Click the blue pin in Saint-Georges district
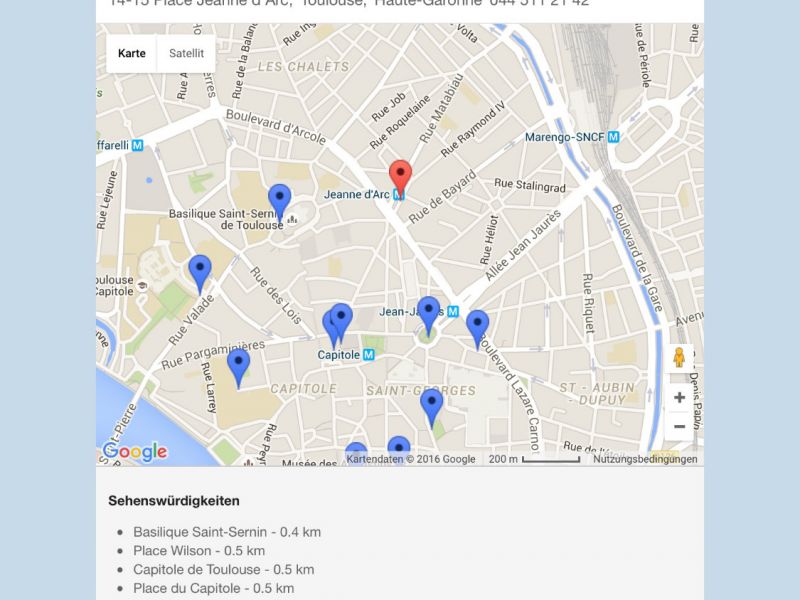Screen dimensions: 800x600 (x=432, y=408)
